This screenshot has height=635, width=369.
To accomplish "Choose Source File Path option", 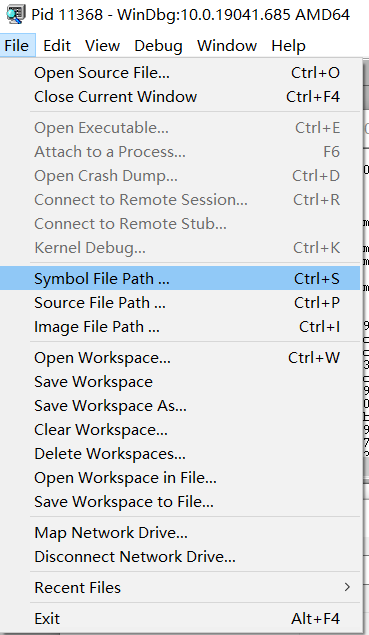I will tap(180, 303).
